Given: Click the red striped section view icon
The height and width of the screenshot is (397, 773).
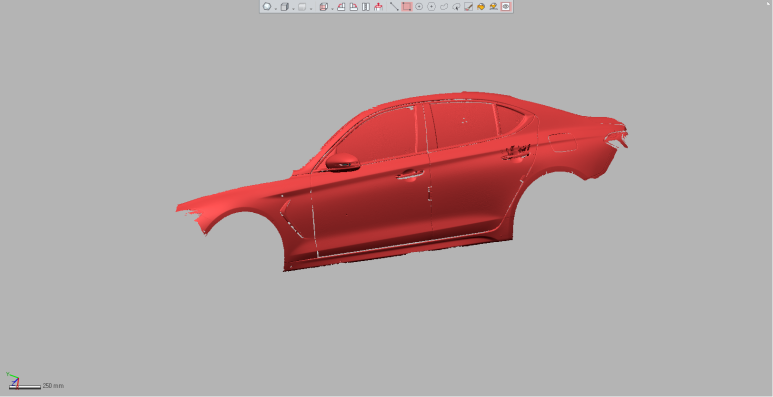Looking at the screenshot, I should point(323,6).
